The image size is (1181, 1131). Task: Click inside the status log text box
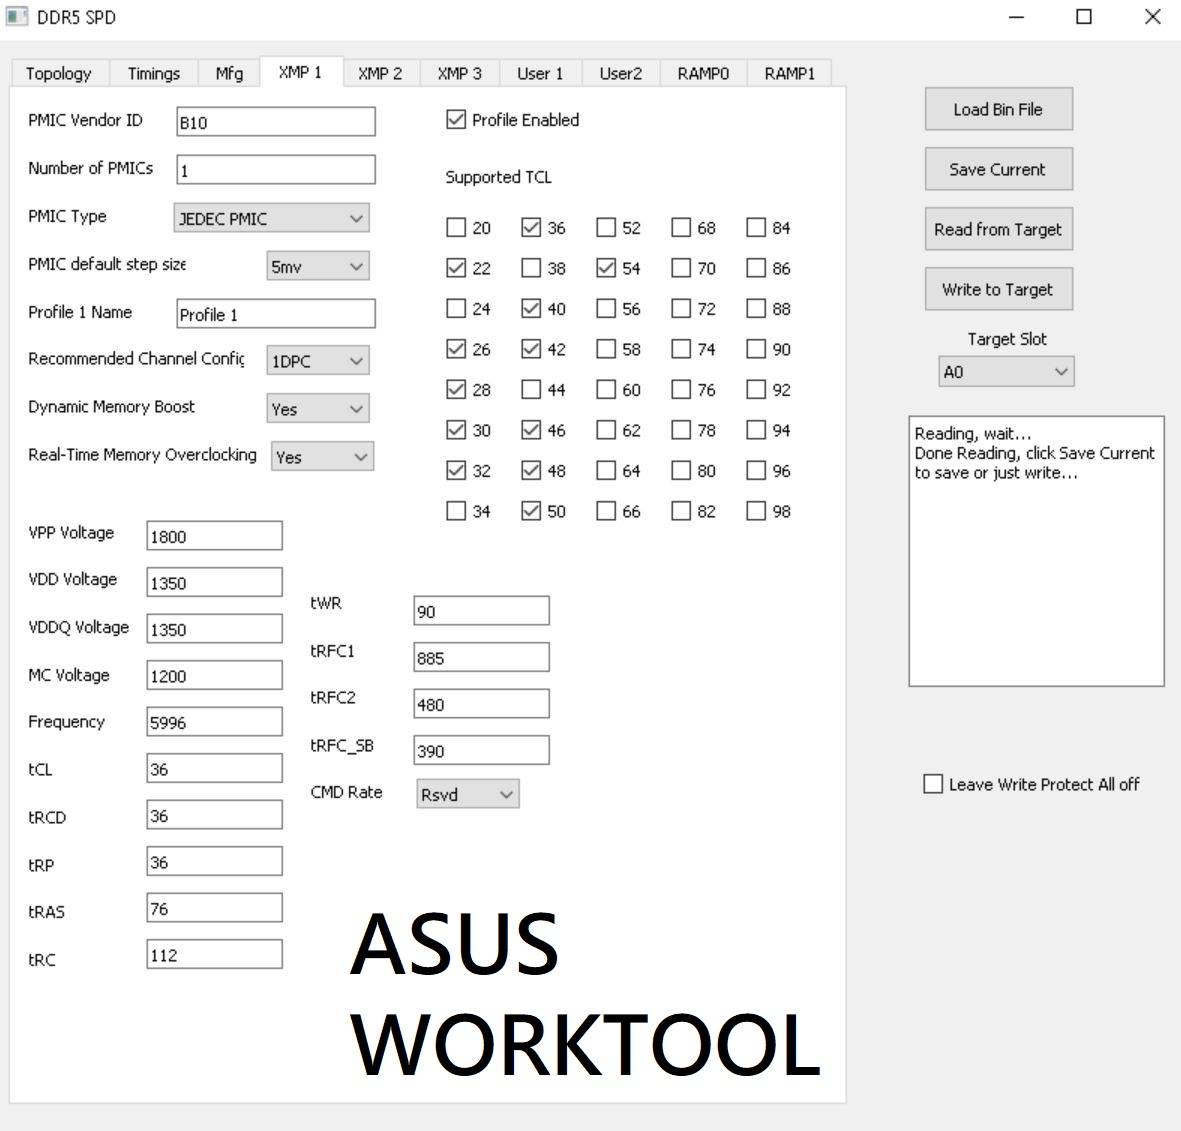coord(1036,551)
